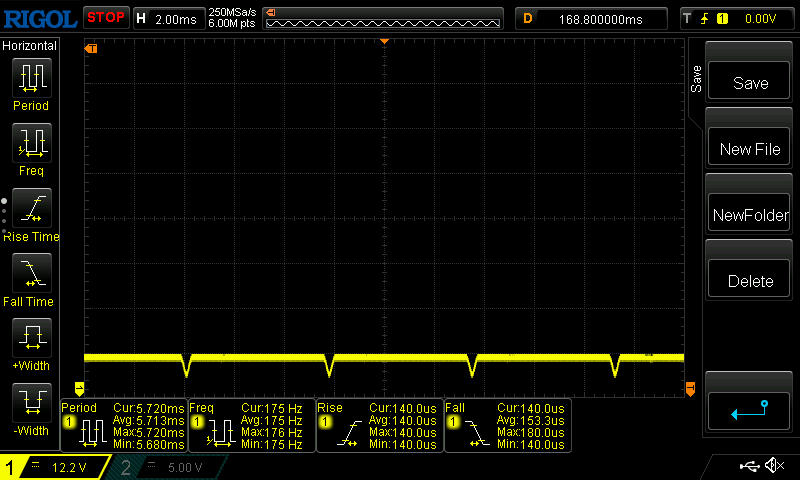This screenshot has width=800, height=480.
Task: Click the Rise Cur:140.0us value
Action: [403, 409]
